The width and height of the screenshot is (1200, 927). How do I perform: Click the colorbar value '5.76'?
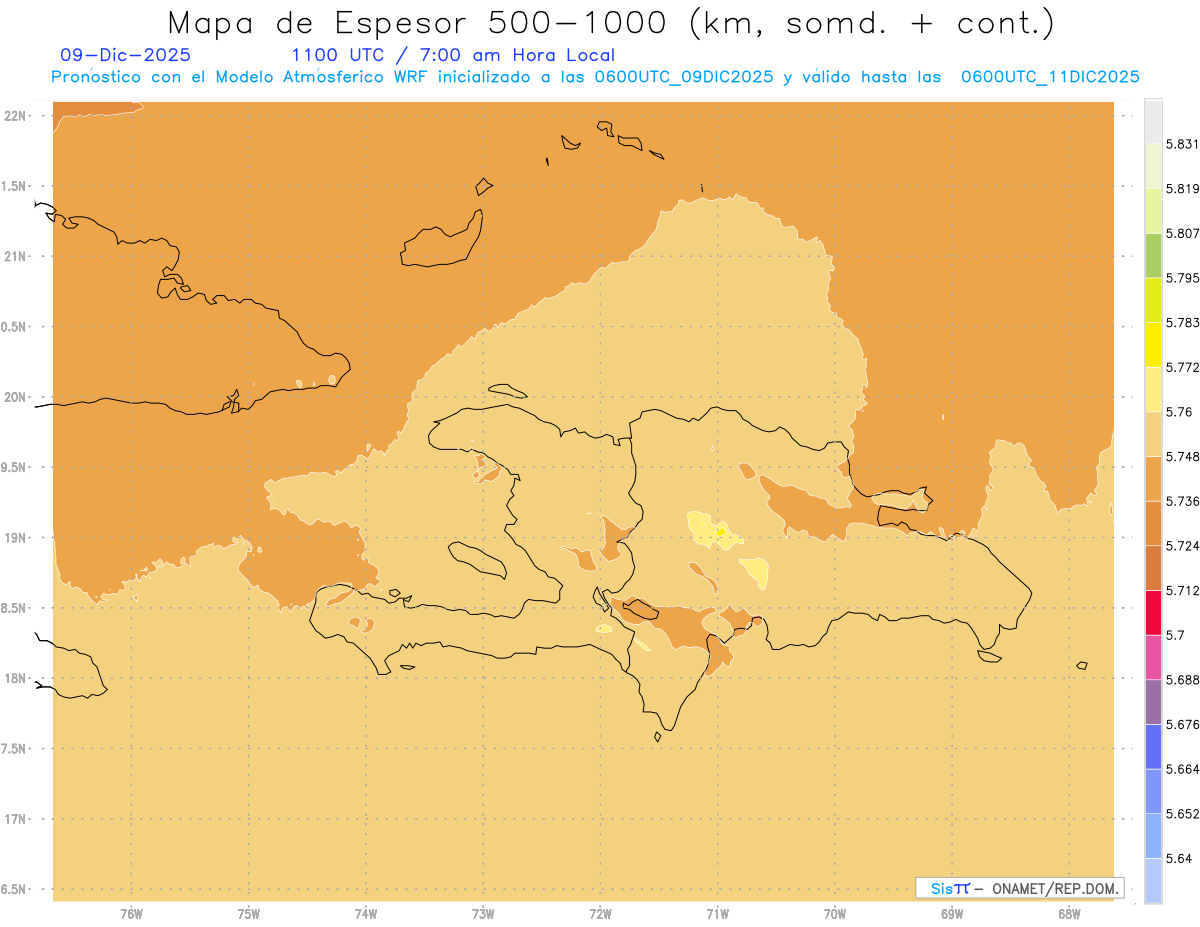click(1179, 411)
